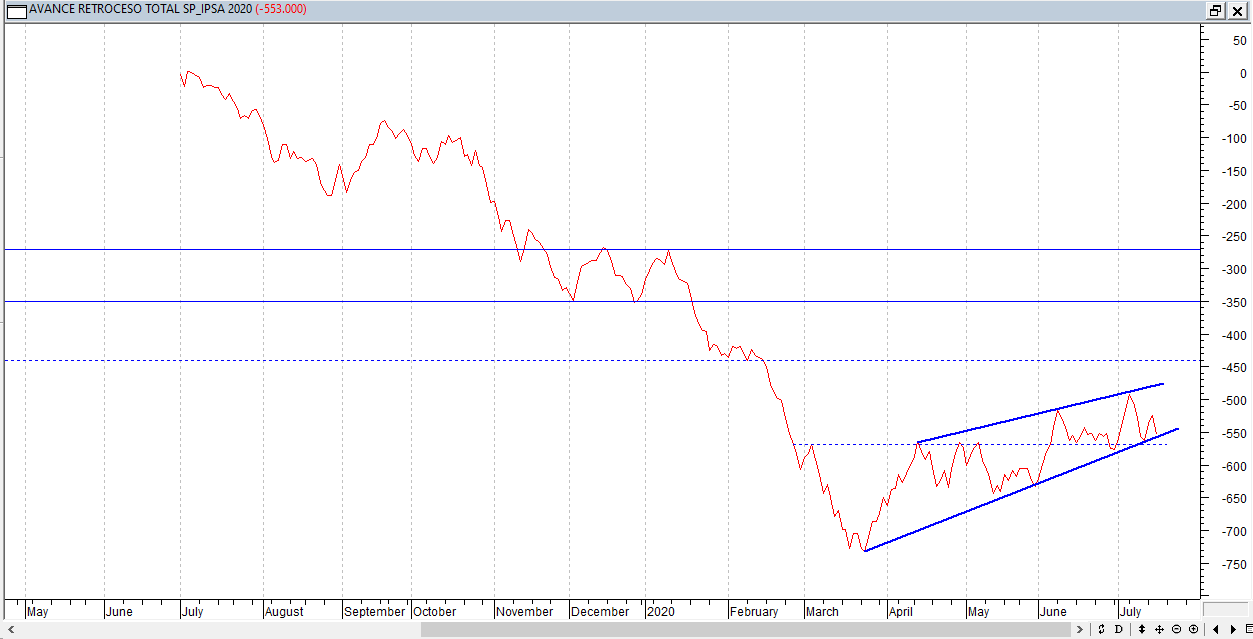Zoom out with the minus circle icon

pos(1176,629)
